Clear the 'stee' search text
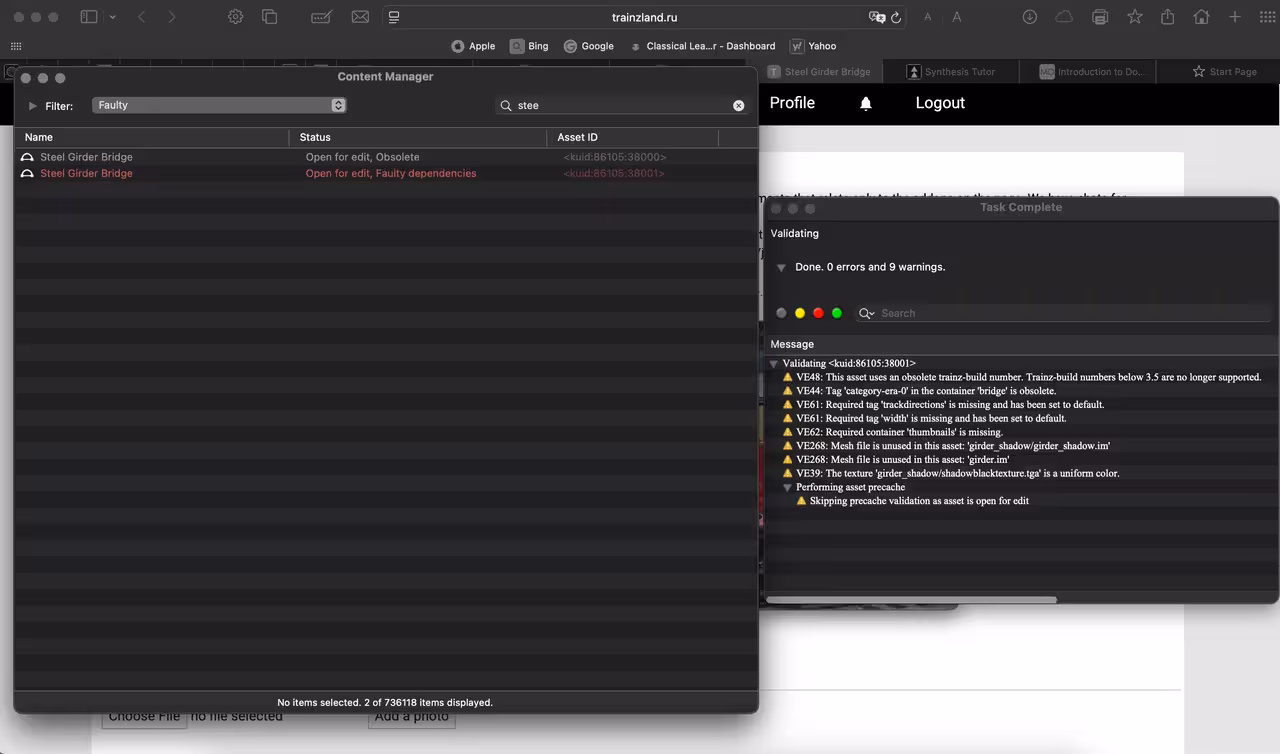The height and width of the screenshot is (754, 1280). 739,105
